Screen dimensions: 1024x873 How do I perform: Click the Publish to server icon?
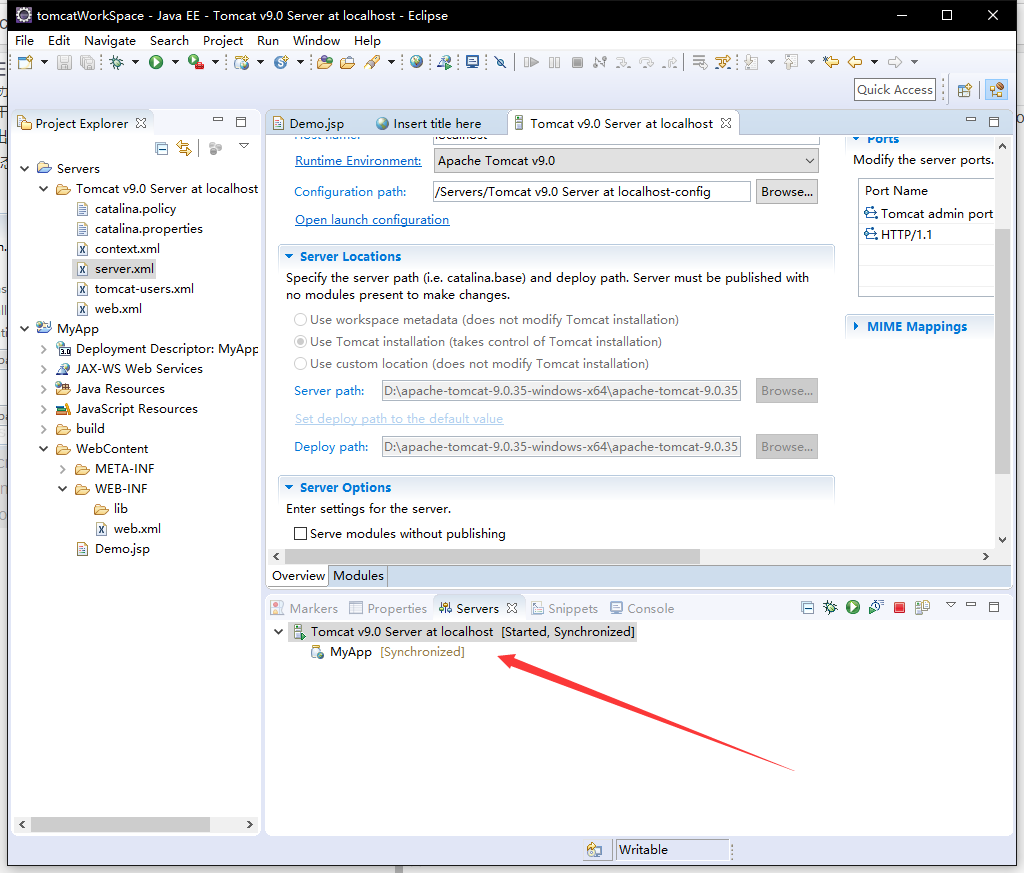[x=922, y=608]
